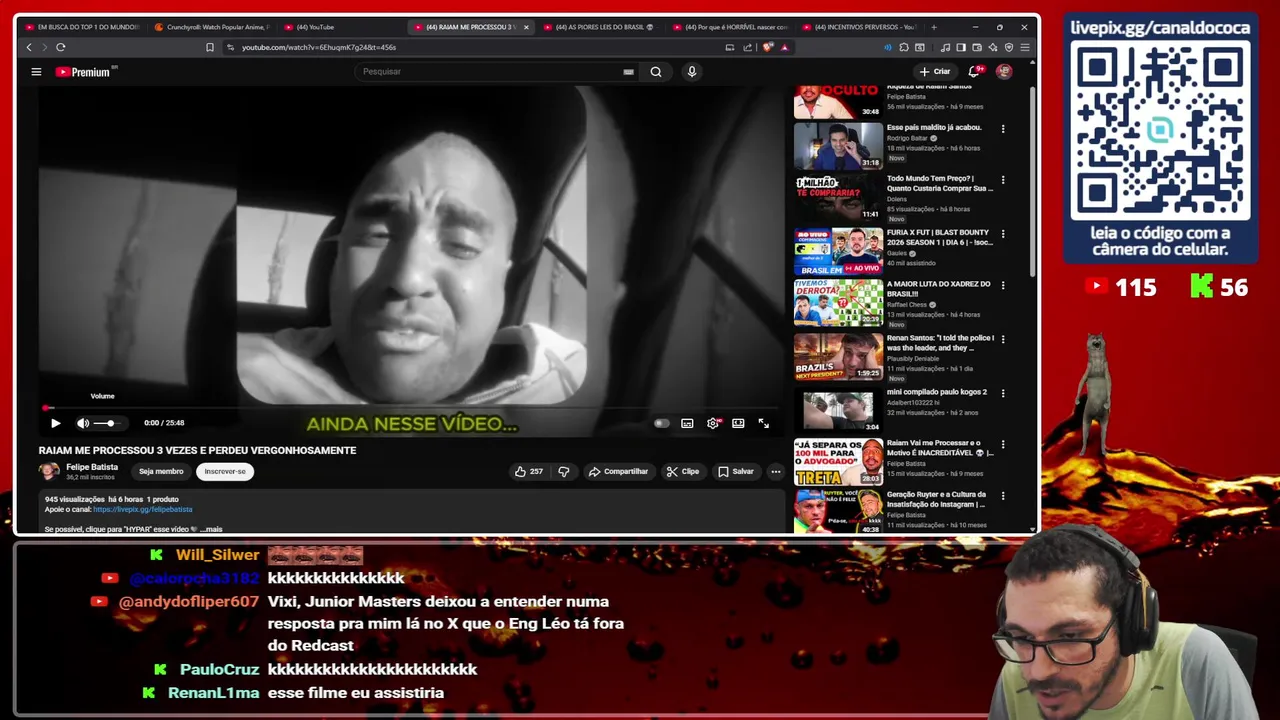Open options for Renan Santos video
Viewport: 1280px width, 720px height.
1003,339
